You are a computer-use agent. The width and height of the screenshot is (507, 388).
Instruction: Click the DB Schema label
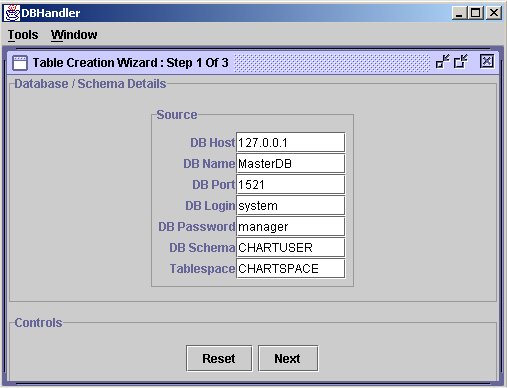(x=202, y=248)
